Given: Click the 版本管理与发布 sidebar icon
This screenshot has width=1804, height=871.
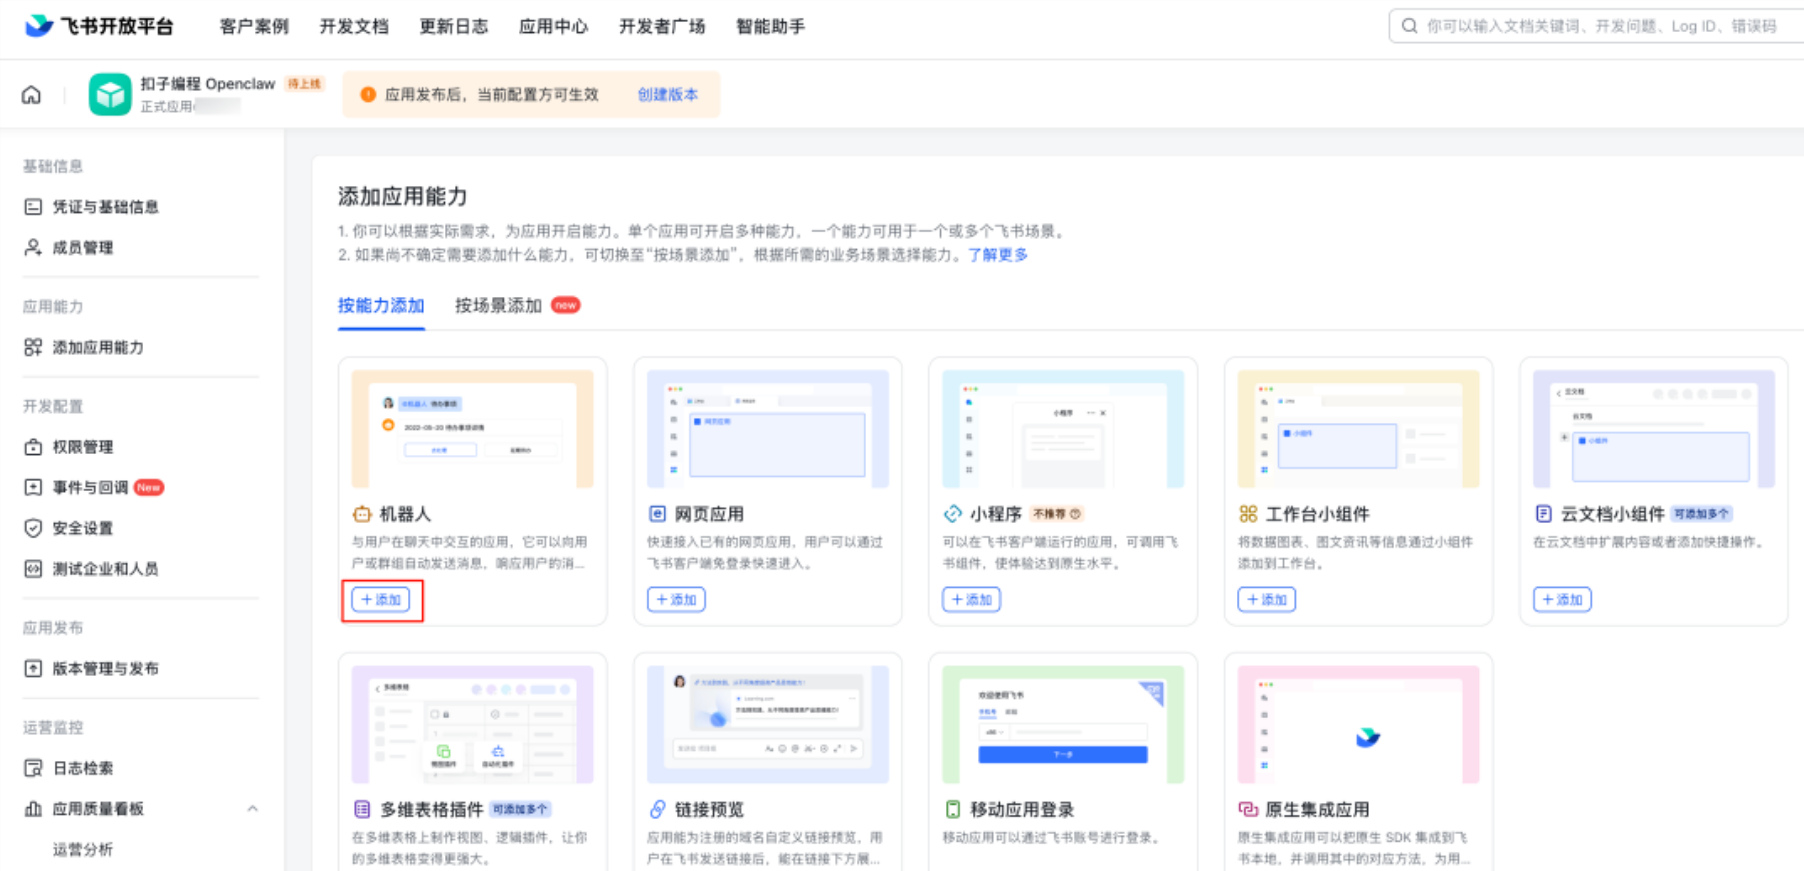Looking at the screenshot, I should [x=33, y=668].
